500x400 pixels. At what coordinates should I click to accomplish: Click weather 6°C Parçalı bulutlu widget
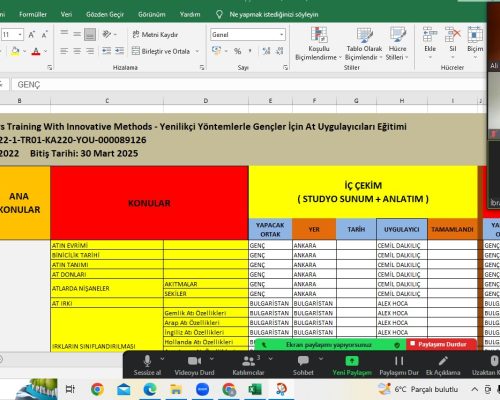(418, 389)
